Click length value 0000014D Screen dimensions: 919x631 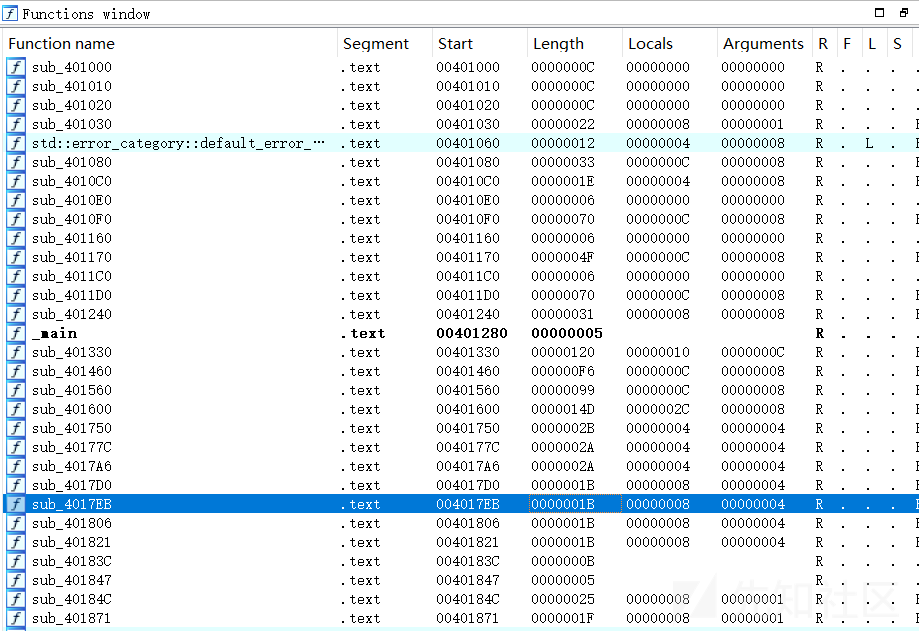(x=563, y=410)
